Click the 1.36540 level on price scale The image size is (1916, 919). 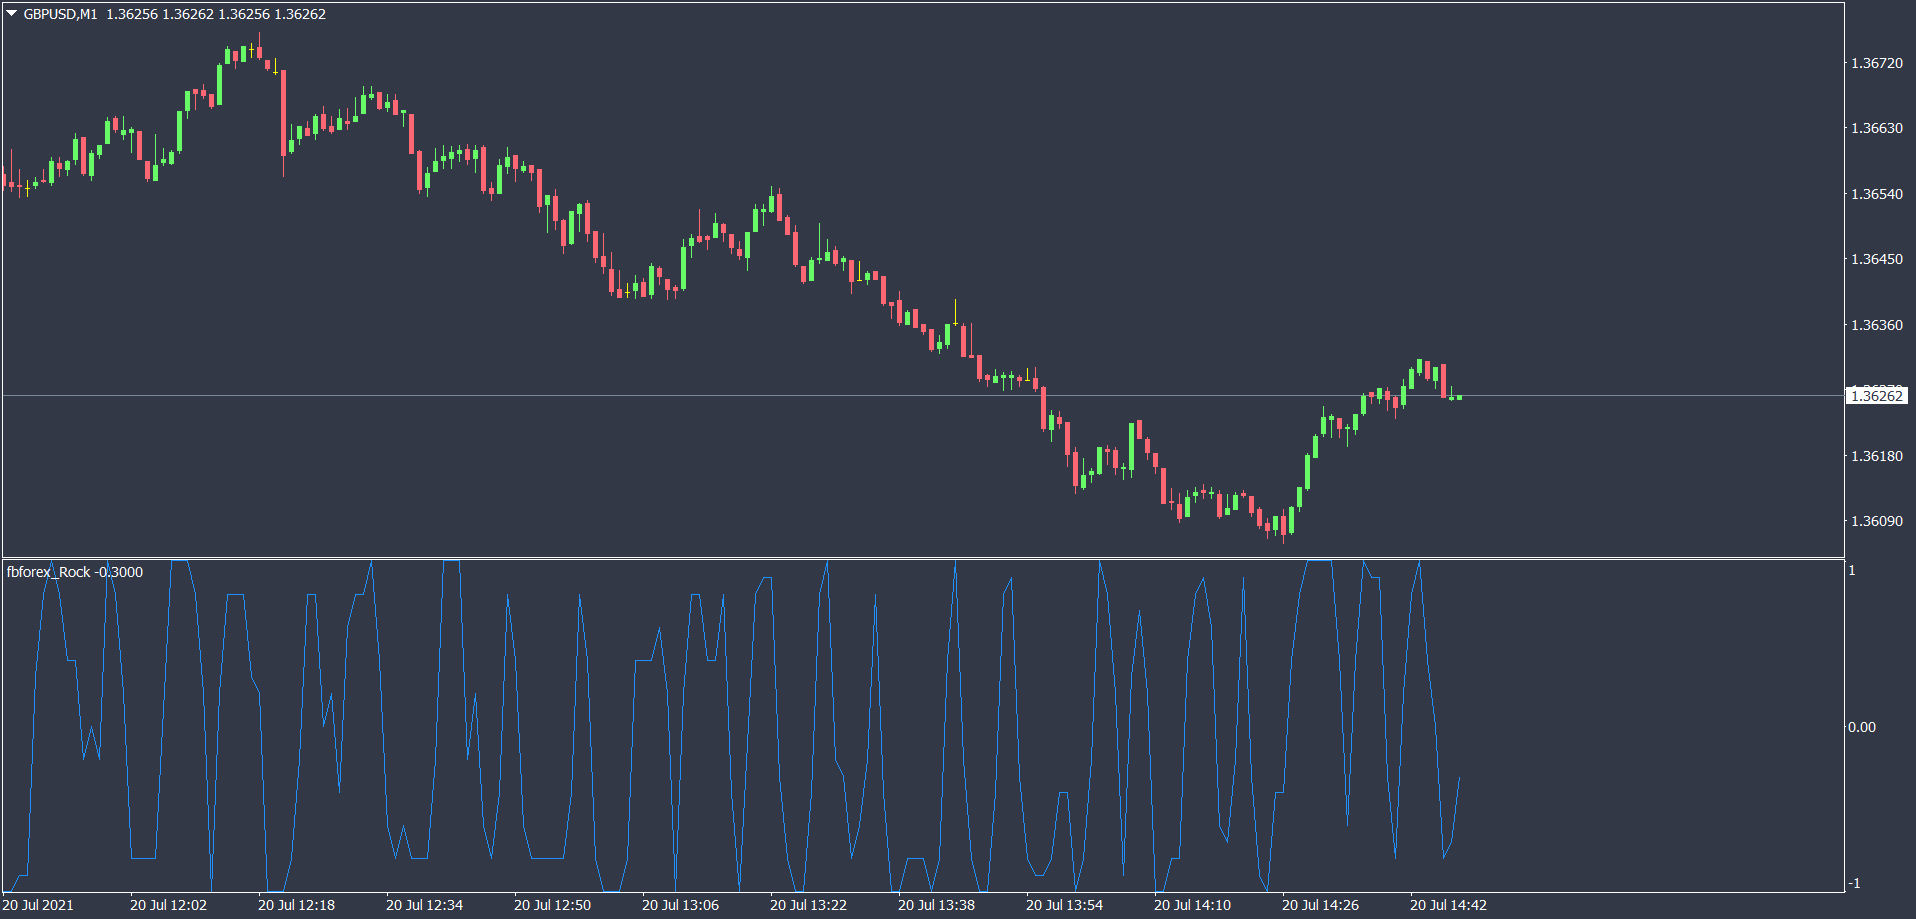point(1876,194)
